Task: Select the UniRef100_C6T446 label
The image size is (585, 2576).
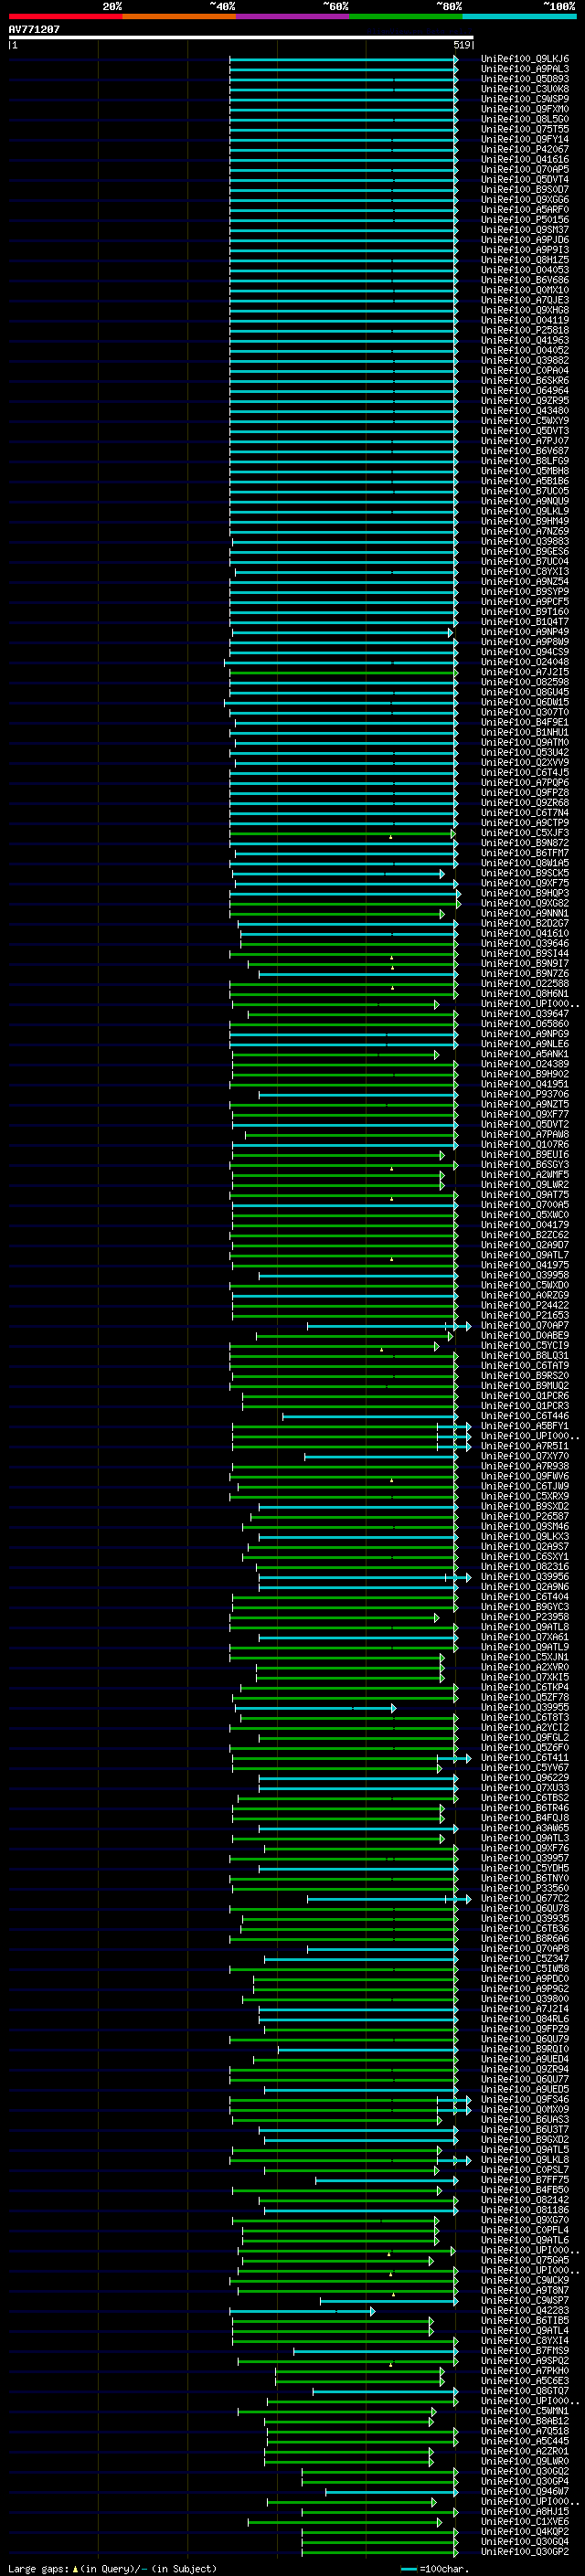Action: coord(525,1416)
